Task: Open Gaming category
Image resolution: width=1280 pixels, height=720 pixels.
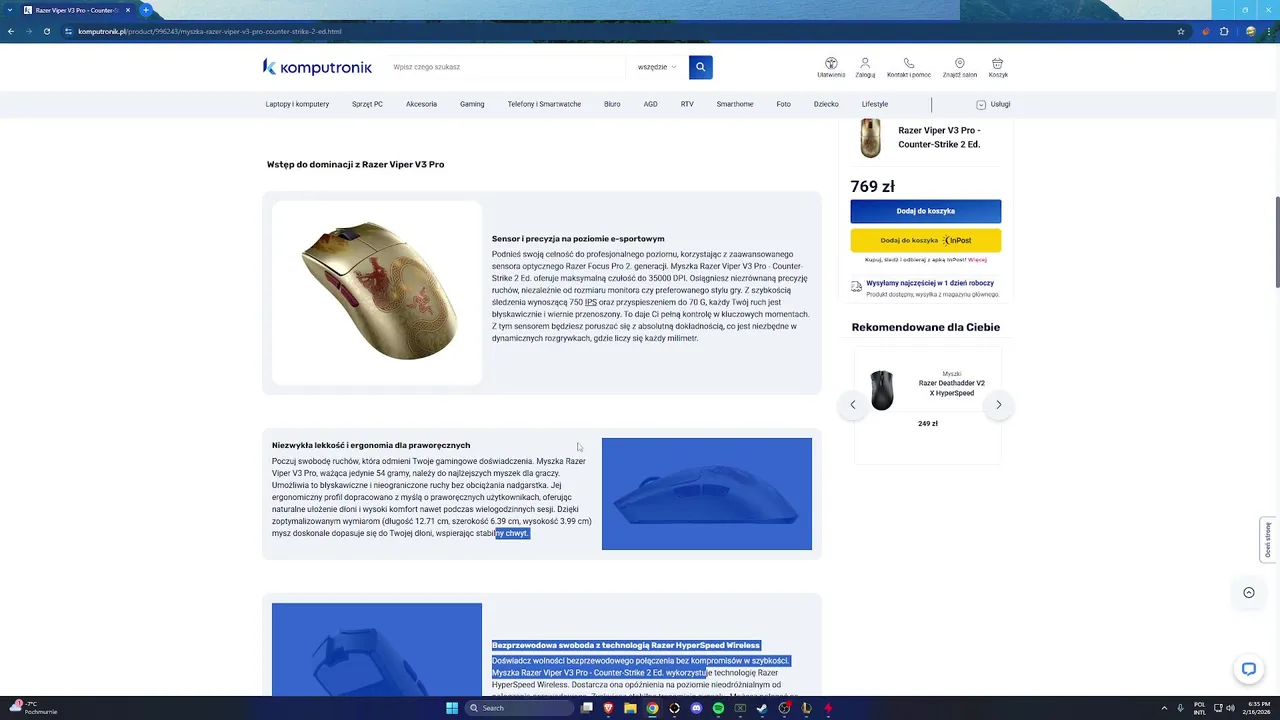Action: (472, 104)
